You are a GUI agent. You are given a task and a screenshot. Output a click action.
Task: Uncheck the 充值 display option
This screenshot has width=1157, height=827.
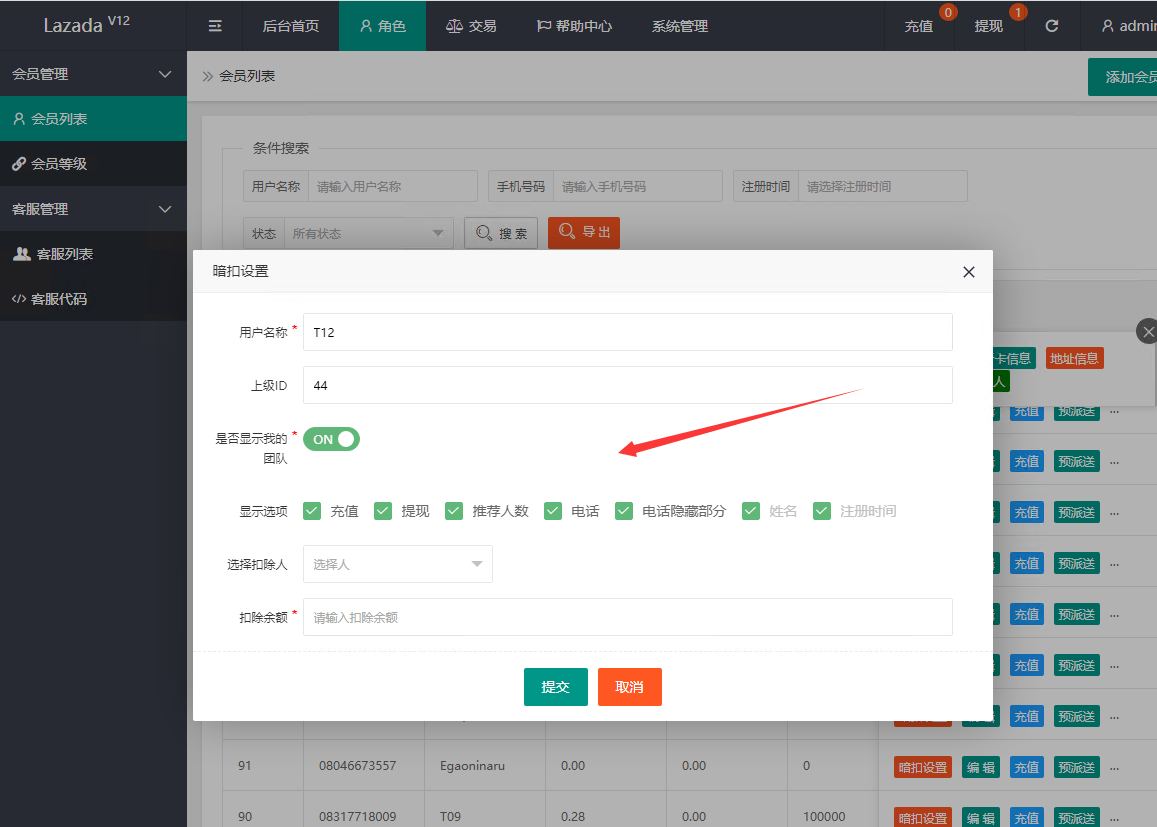pyautogui.click(x=312, y=511)
